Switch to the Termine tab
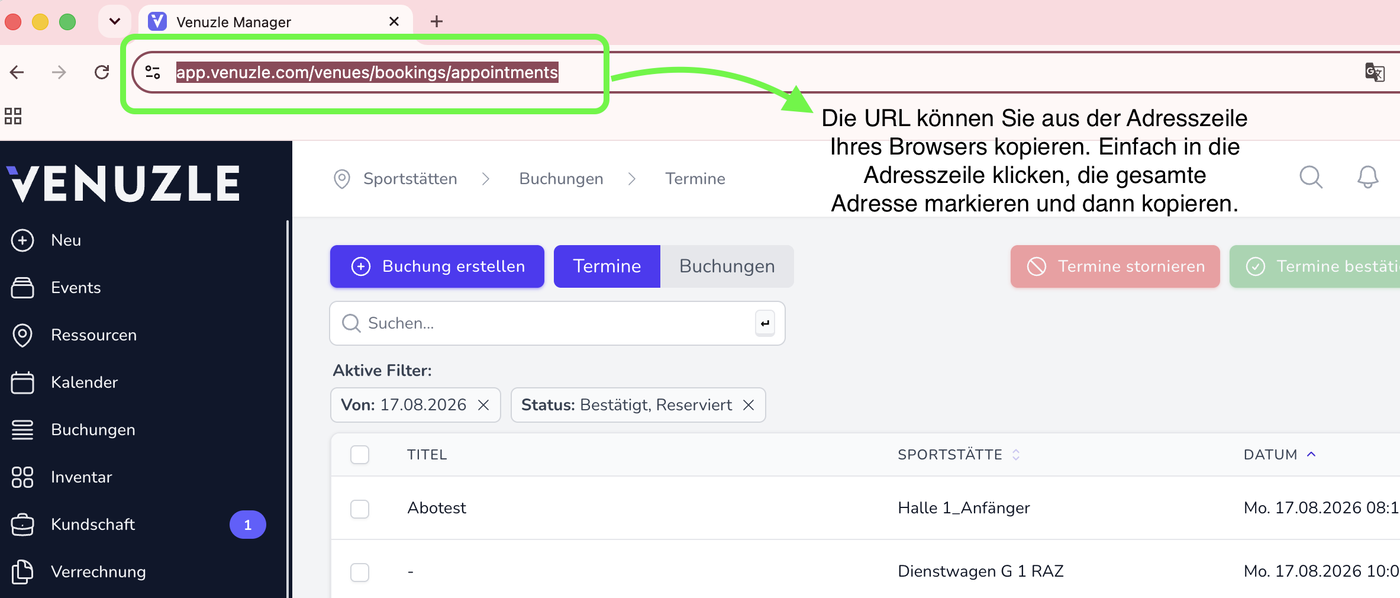 coord(607,266)
